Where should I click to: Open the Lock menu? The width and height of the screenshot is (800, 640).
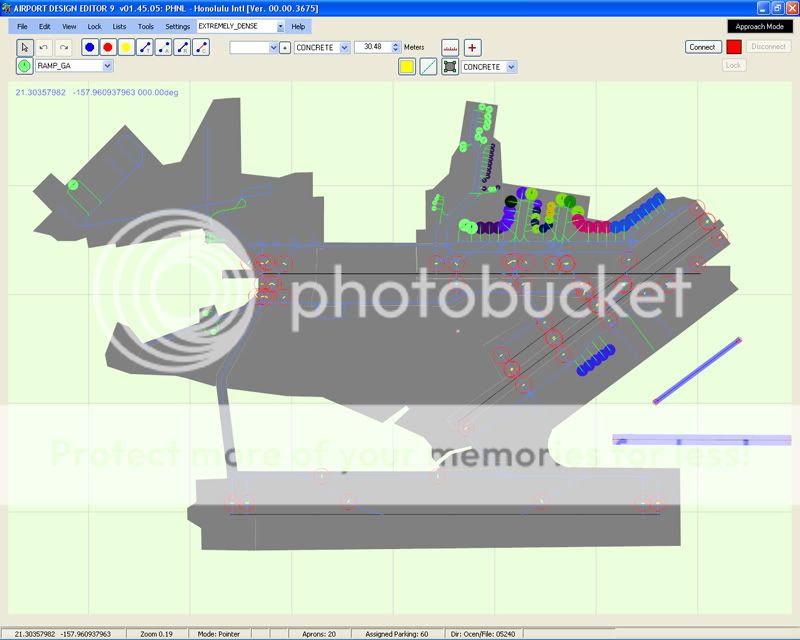point(94,27)
